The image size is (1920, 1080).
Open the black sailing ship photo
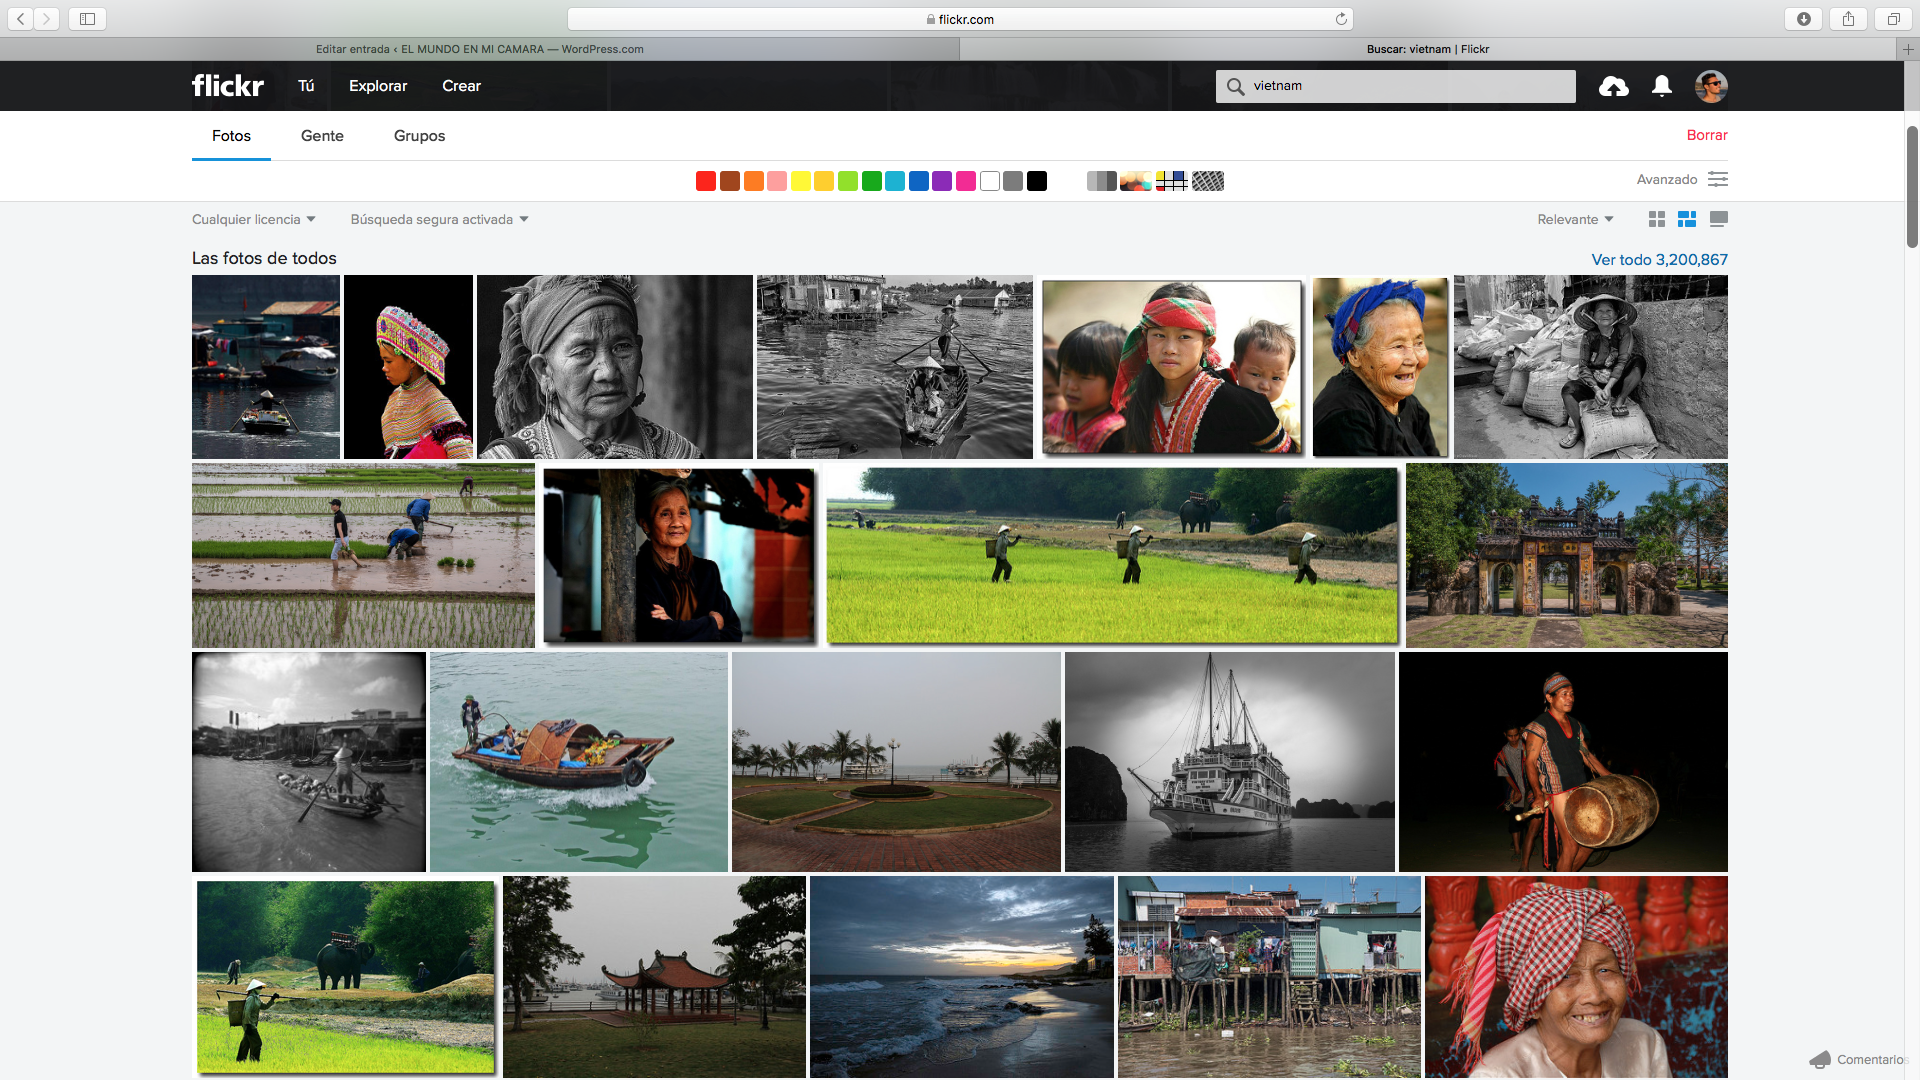pos(1229,762)
